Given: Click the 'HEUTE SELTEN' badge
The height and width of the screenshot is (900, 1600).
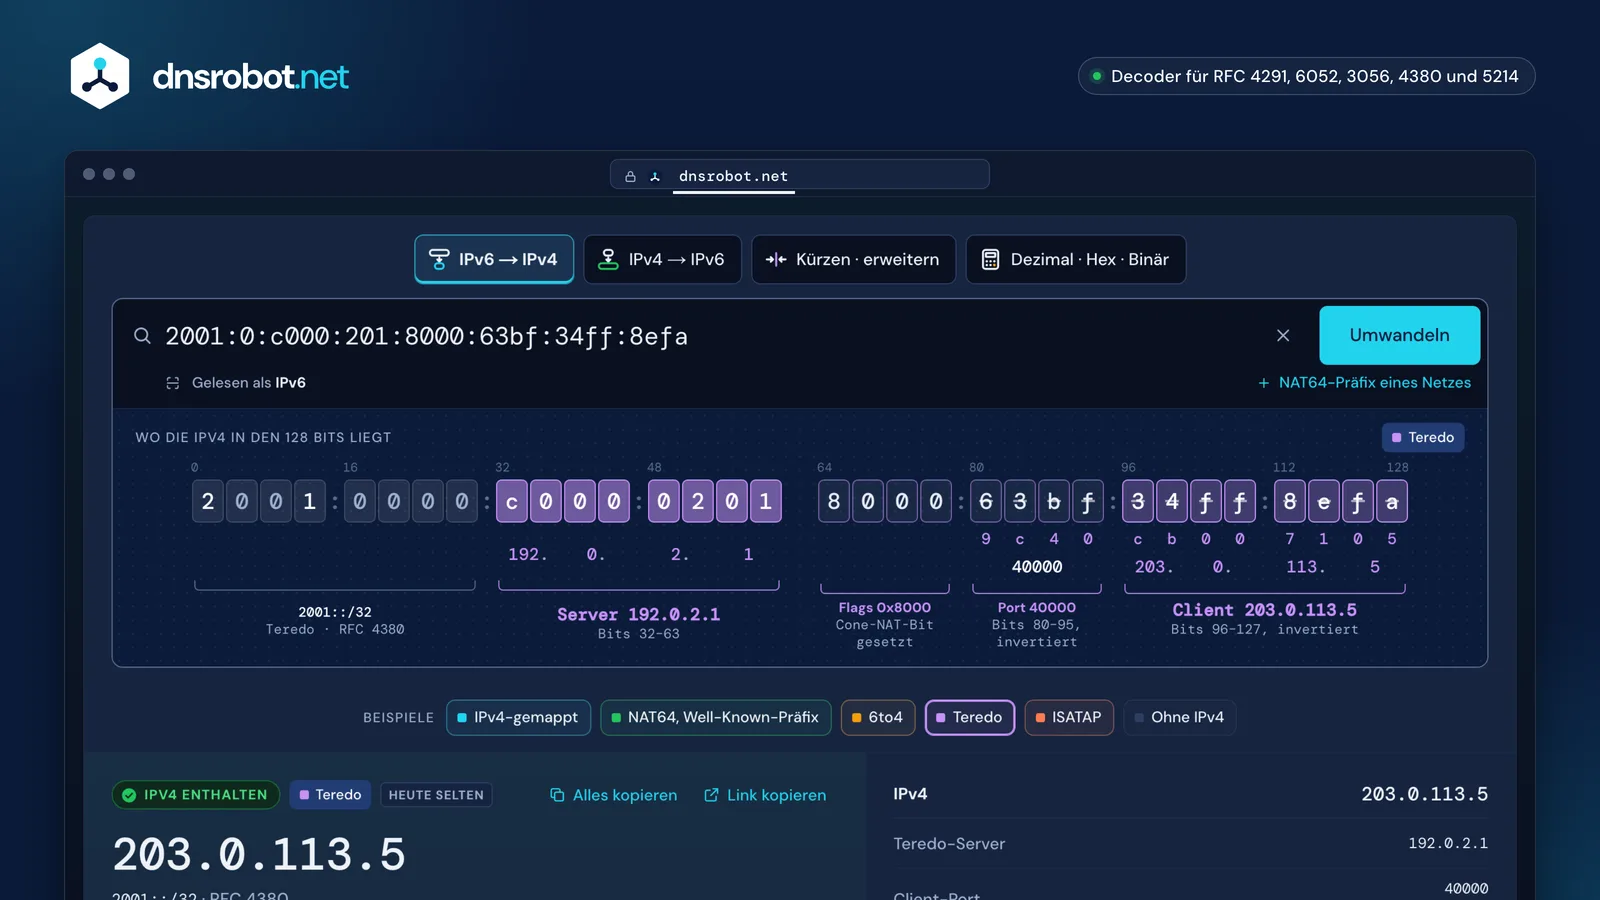Looking at the screenshot, I should 436,795.
